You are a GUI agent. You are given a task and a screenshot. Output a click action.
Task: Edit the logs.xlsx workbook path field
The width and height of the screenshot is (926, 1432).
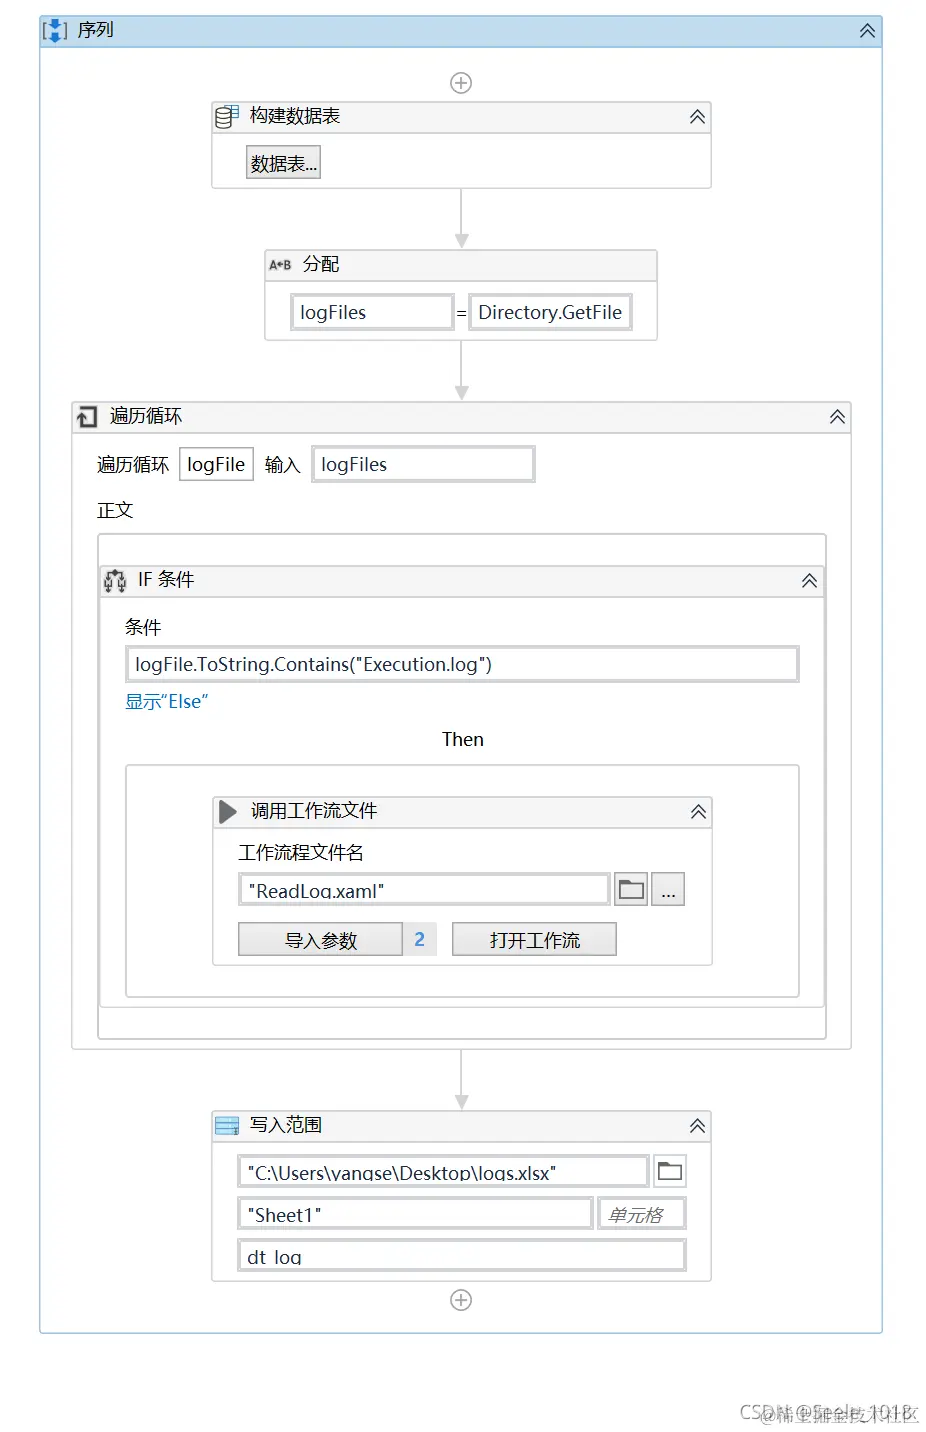443,1172
